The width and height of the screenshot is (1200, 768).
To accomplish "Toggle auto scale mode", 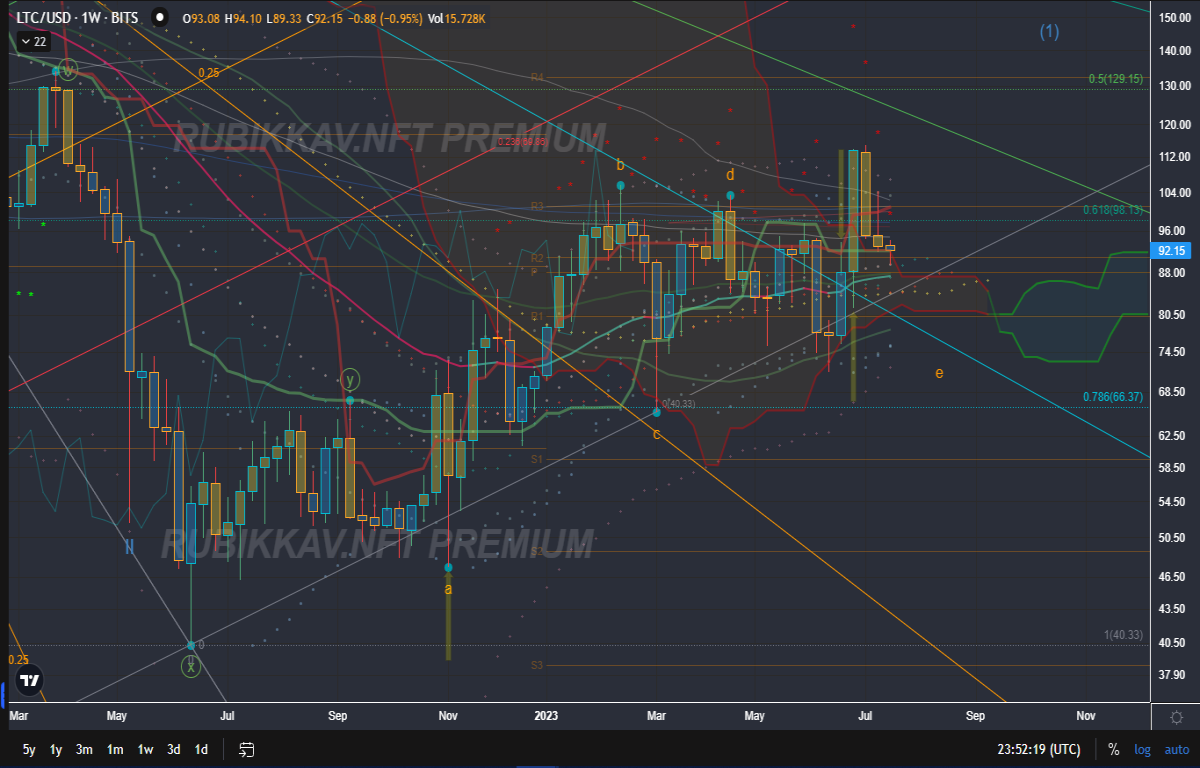I will [1176, 749].
